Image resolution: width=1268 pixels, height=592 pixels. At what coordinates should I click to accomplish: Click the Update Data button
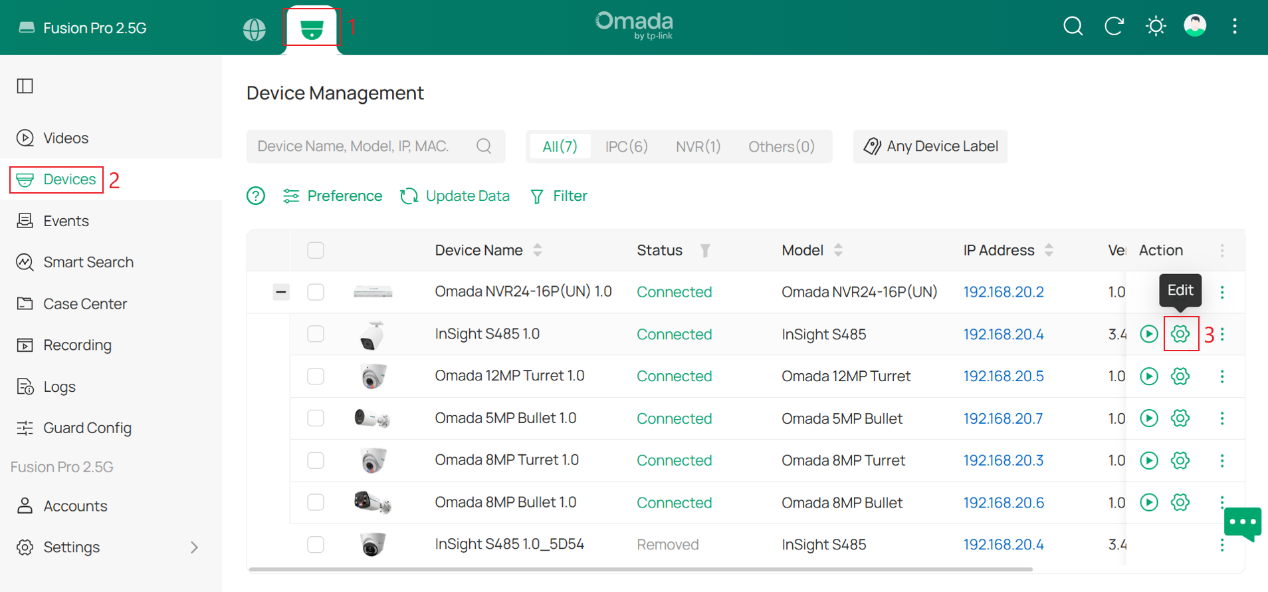pos(455,196)
